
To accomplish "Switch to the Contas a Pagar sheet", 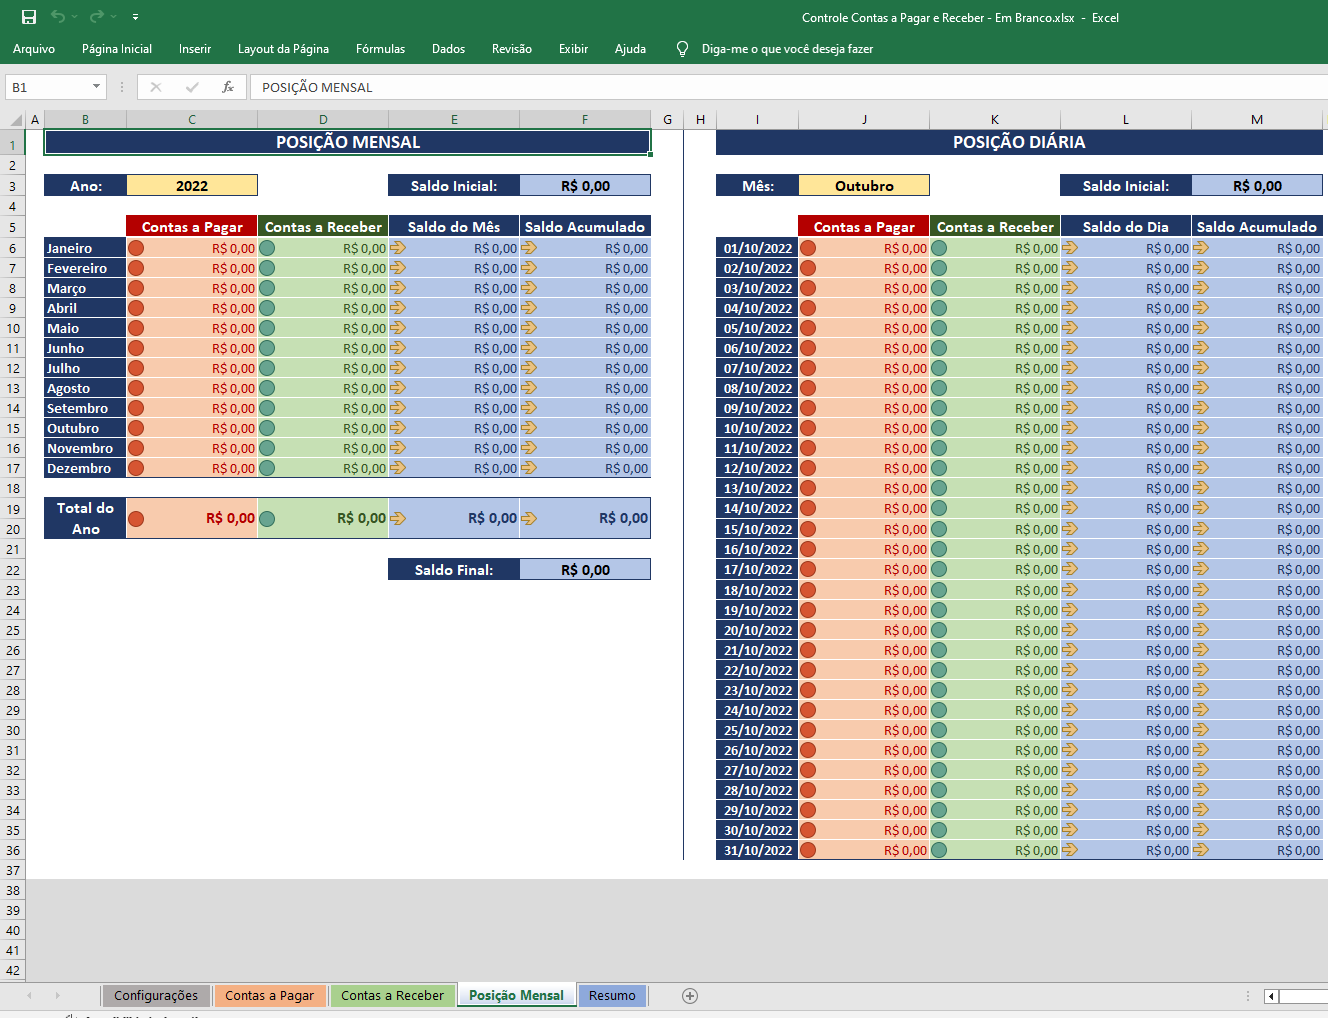I will pyautogui.click(x=269, y=995).
